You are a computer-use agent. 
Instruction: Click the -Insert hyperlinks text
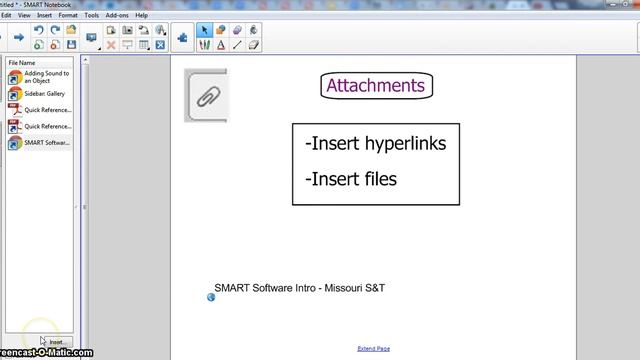point(376,144)
